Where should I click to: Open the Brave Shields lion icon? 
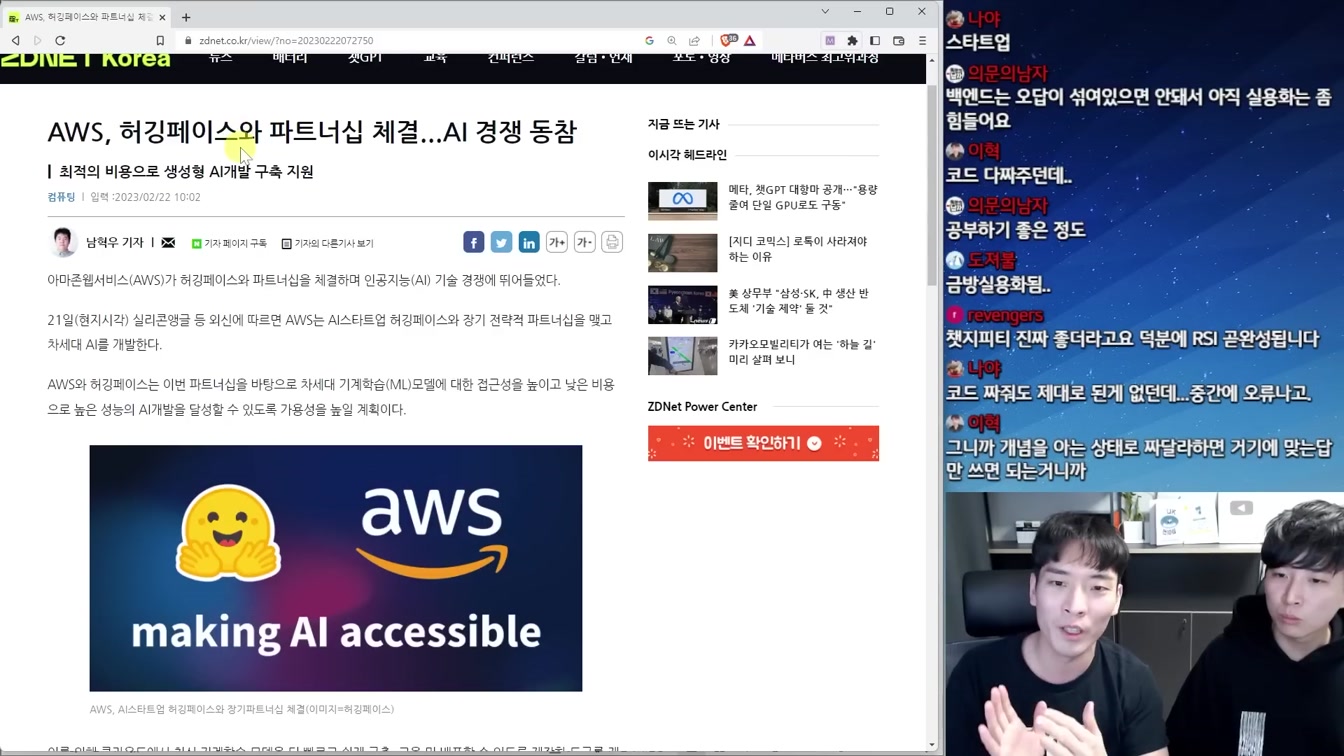click(728, 41)
